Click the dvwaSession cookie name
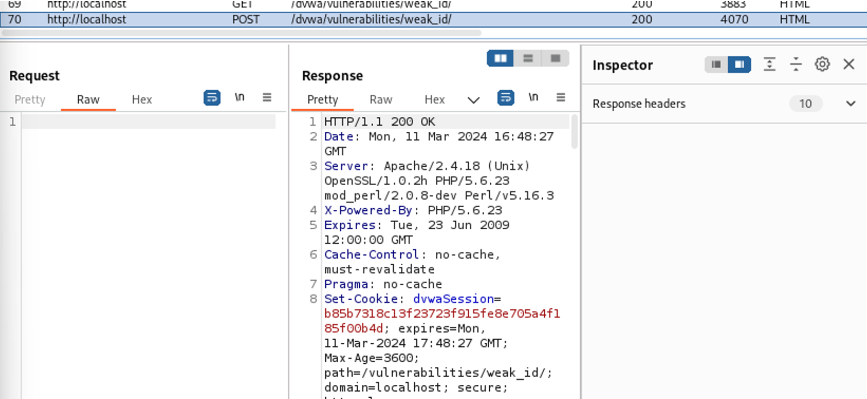 (453, 299)
